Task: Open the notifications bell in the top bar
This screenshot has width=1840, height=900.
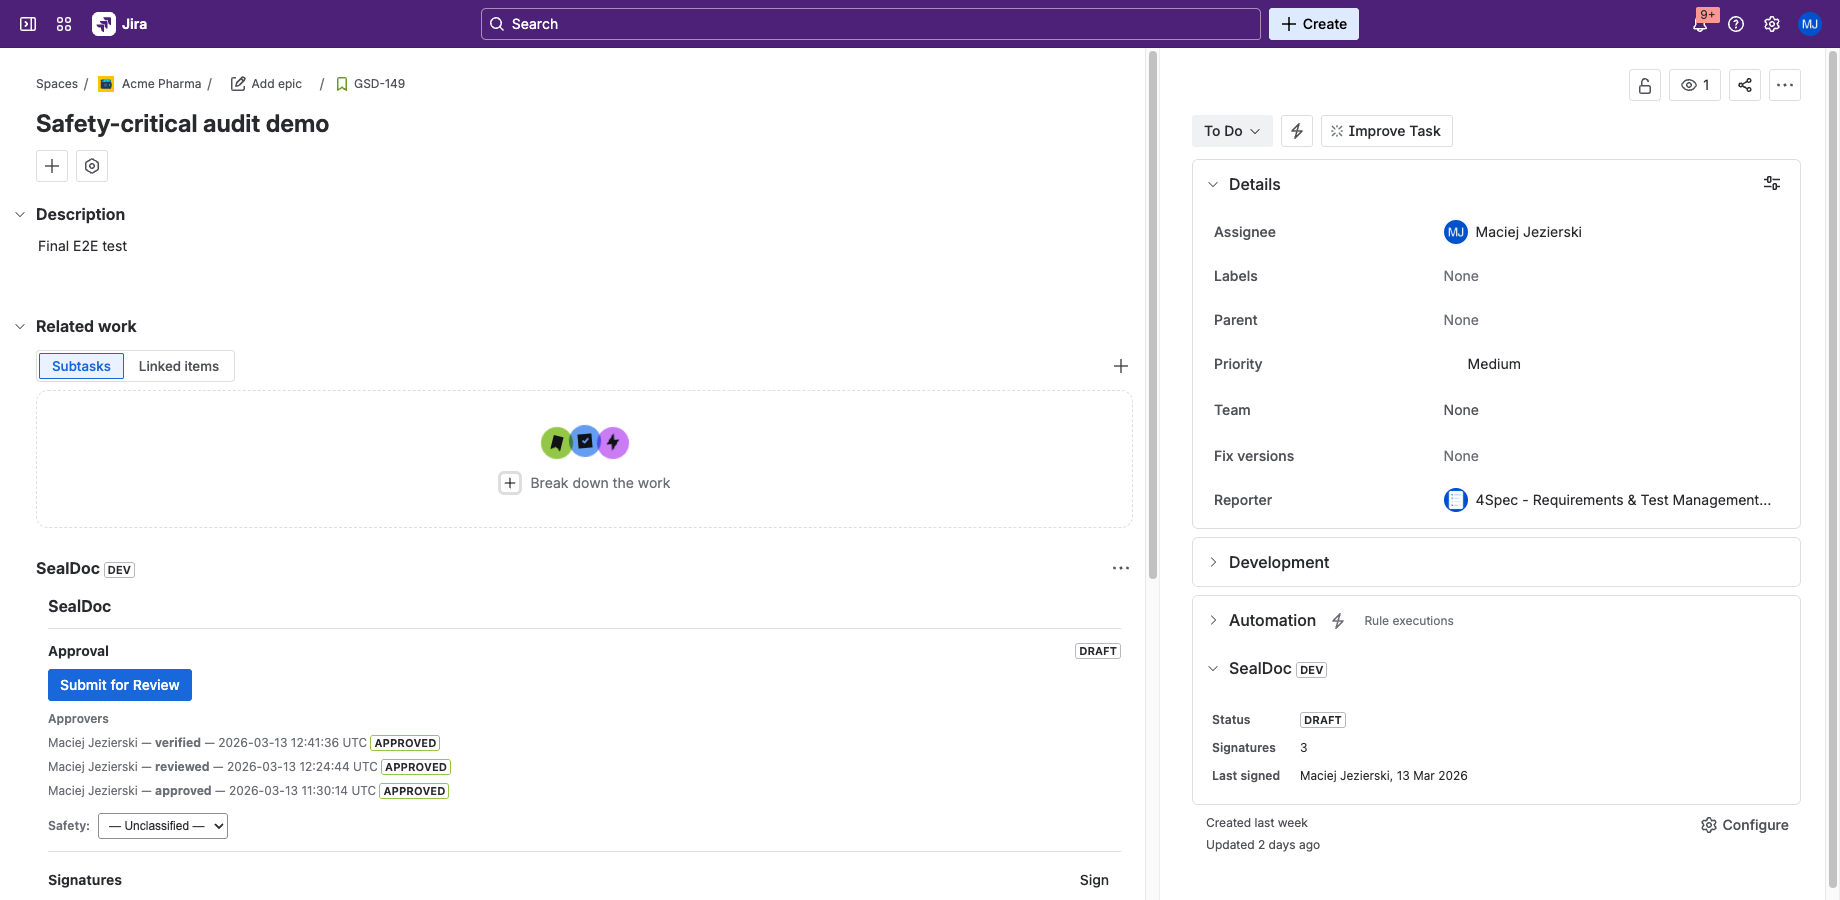Action: pos(1701,23)
